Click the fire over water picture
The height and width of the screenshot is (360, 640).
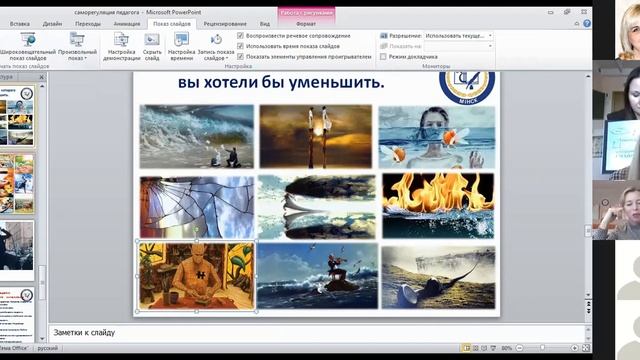(438, 206)
